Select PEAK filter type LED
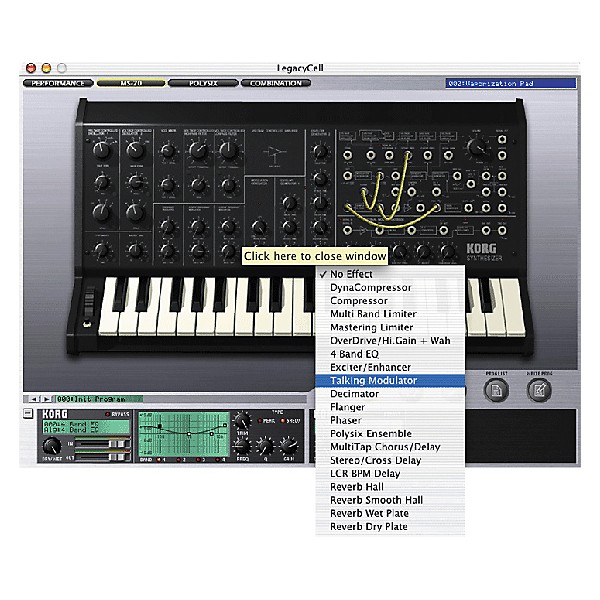This screenshot has width=600, height=600. (x=260, y=421)
